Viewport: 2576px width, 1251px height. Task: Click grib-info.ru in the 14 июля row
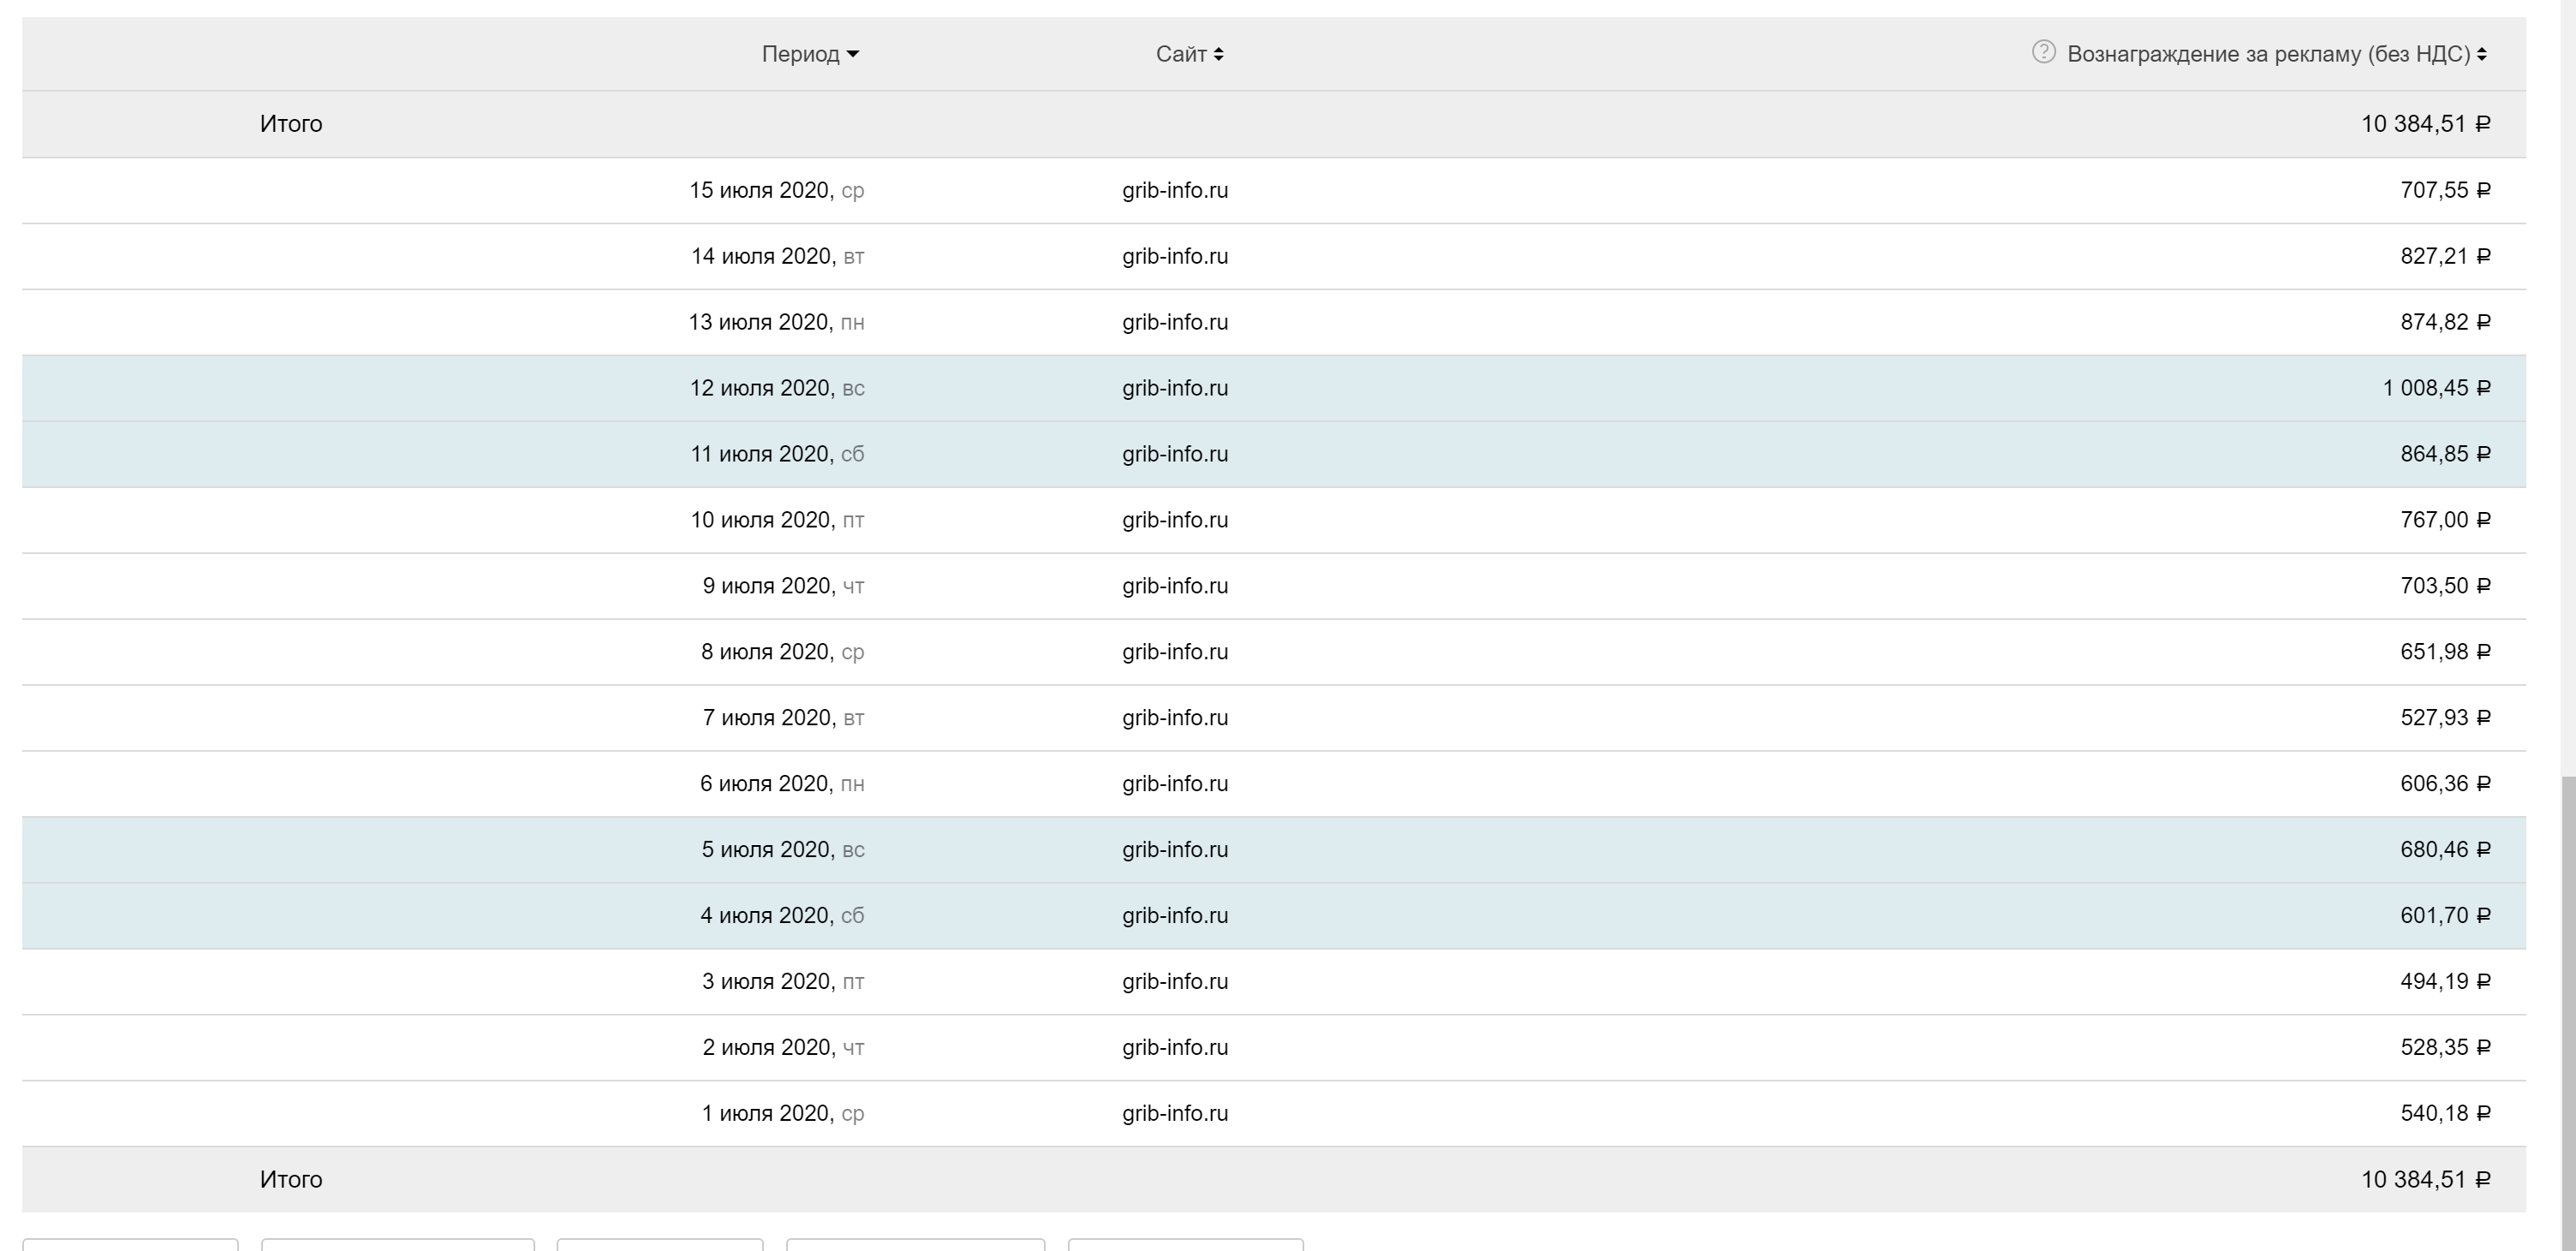point(1175,256)
